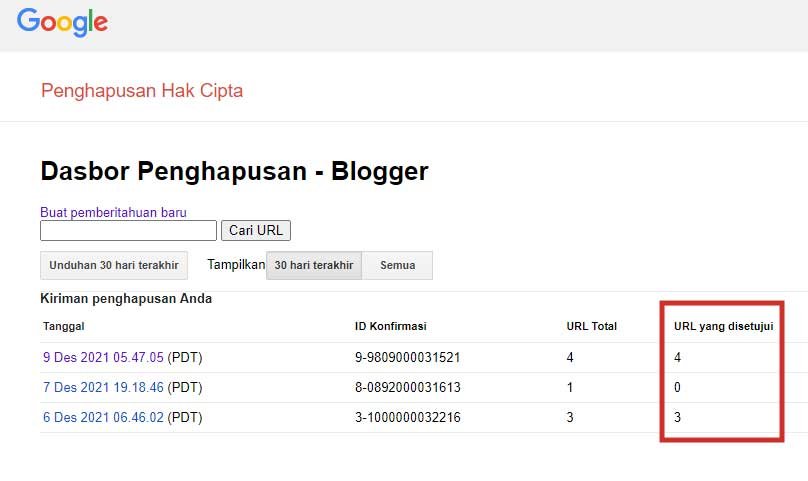Open the 'Buat pemberitahuan baru' link
This screenshot has height=481, width=808.
[x=113, y=212]
